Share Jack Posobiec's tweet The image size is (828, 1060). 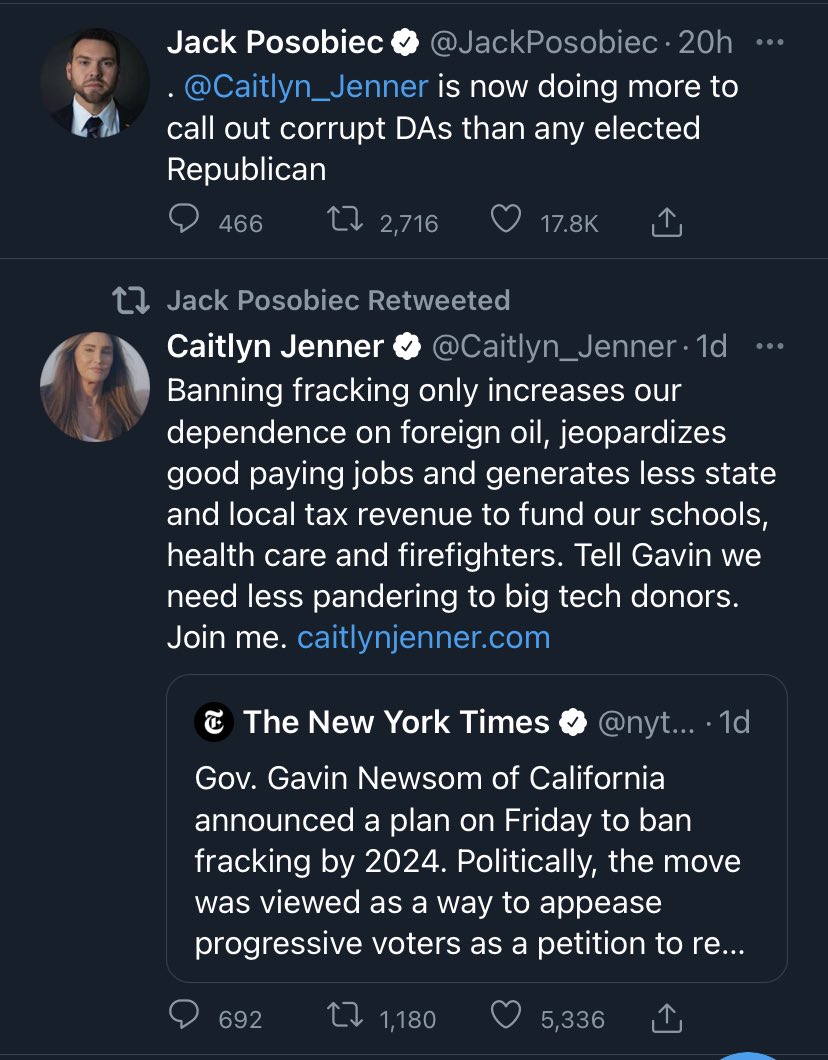[x=666, y=223]
